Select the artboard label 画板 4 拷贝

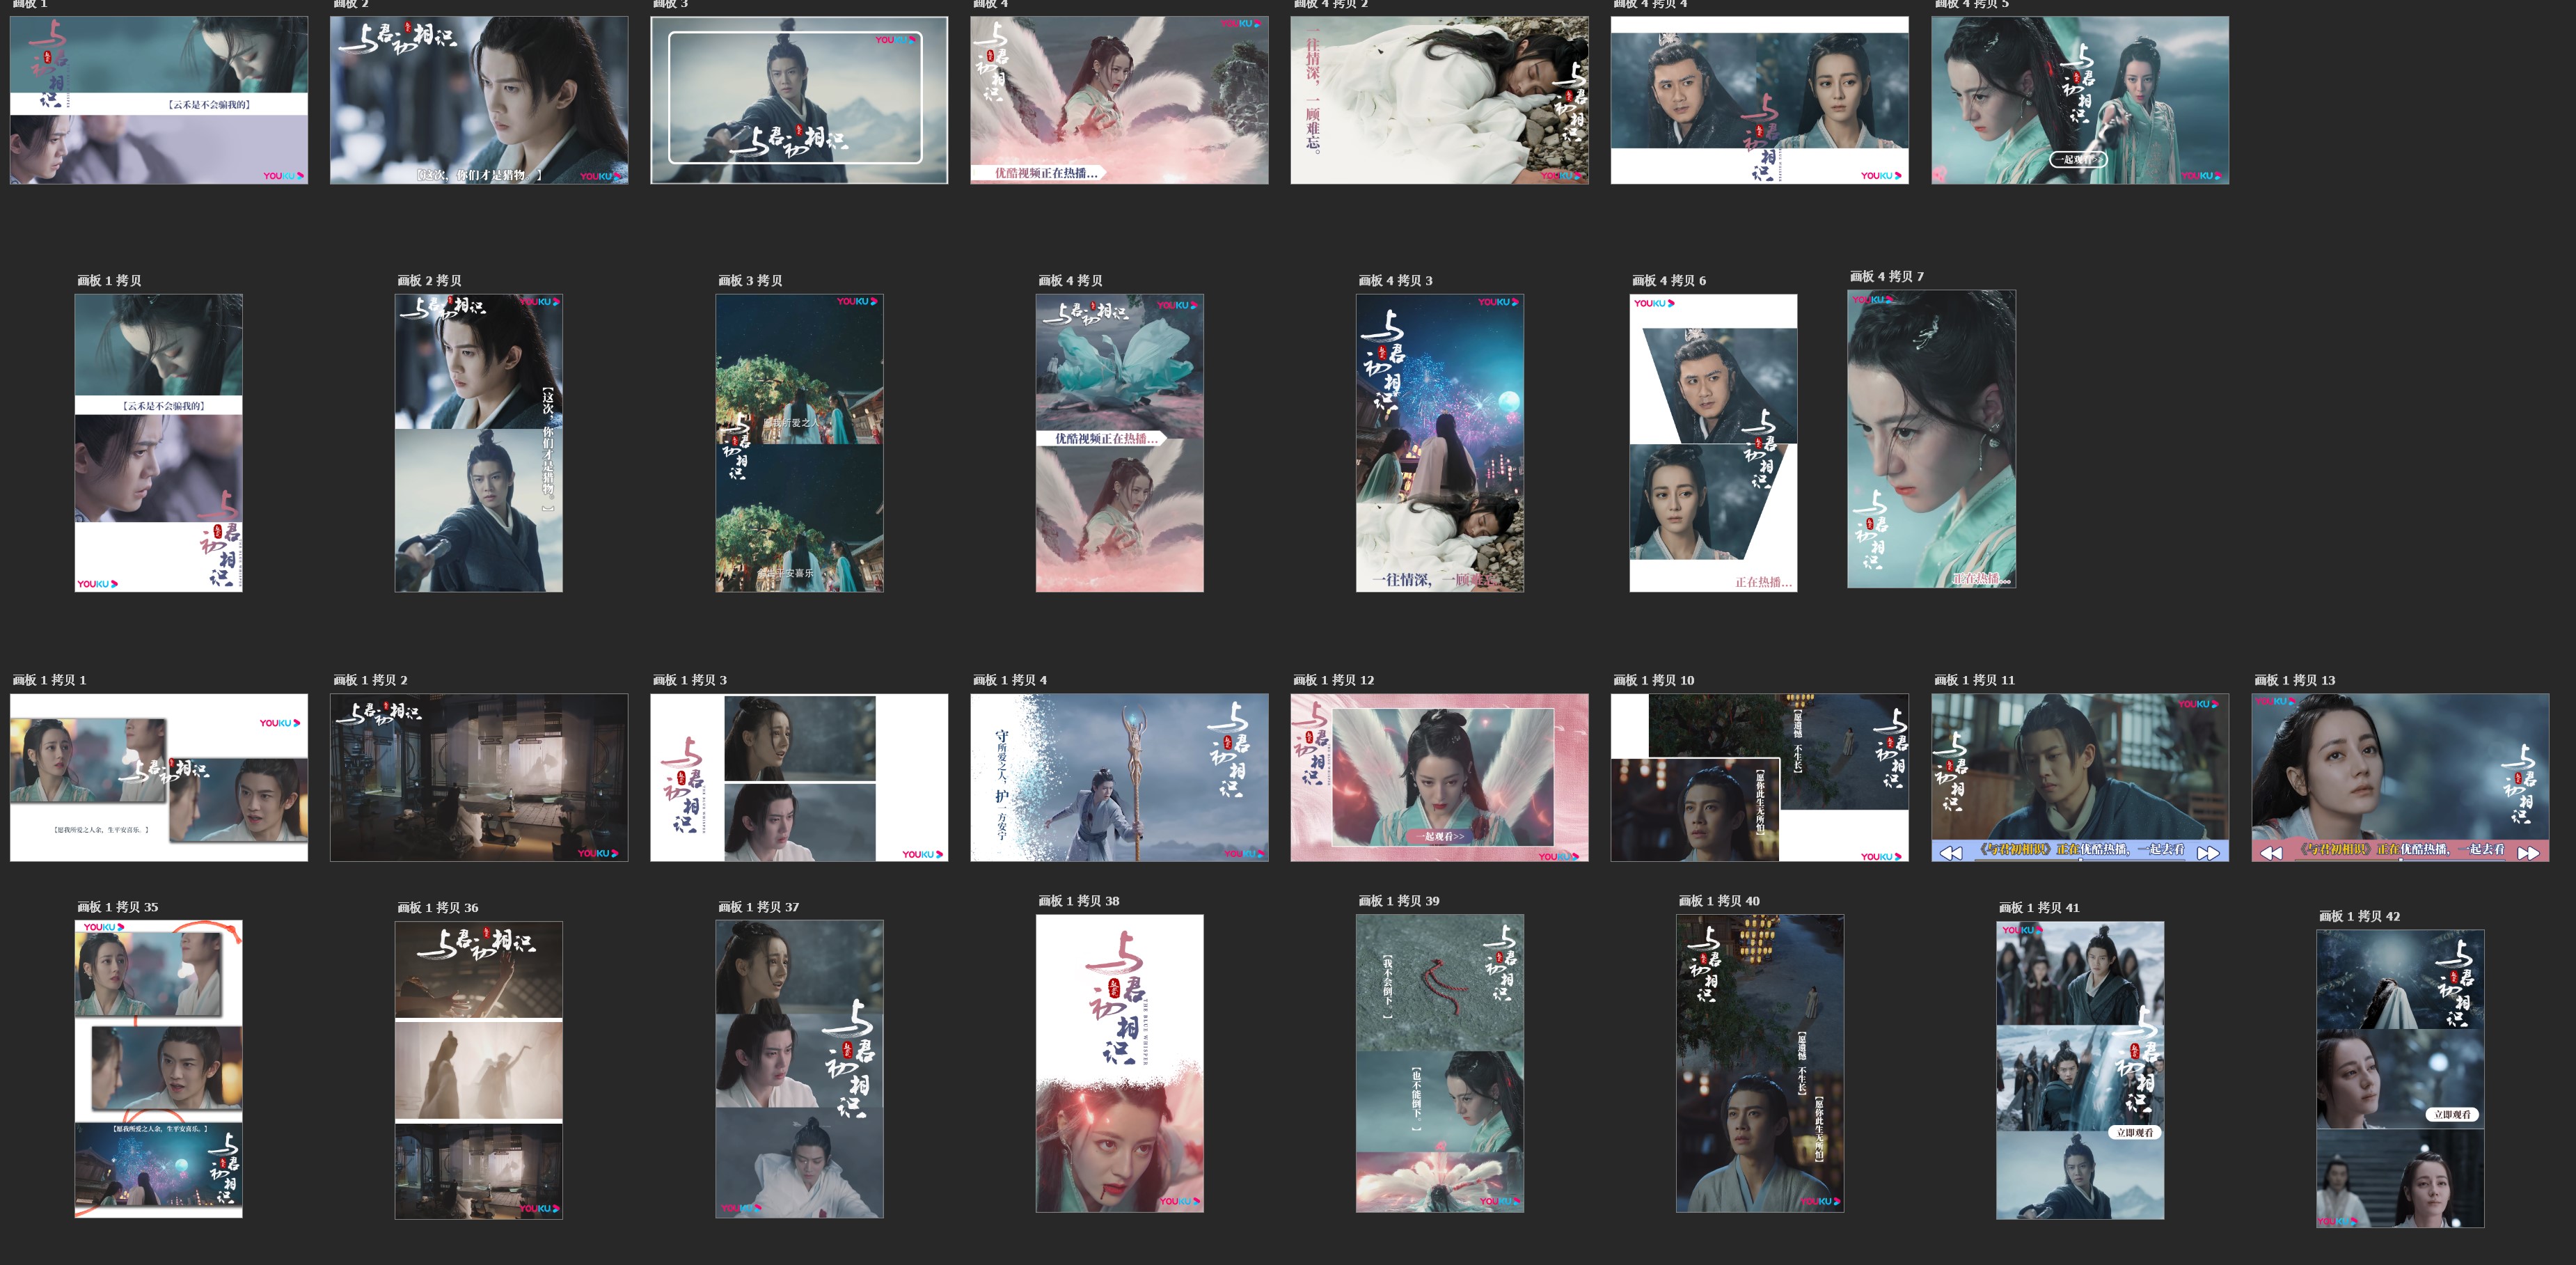pyautogui.click(x=1070, y=281)
